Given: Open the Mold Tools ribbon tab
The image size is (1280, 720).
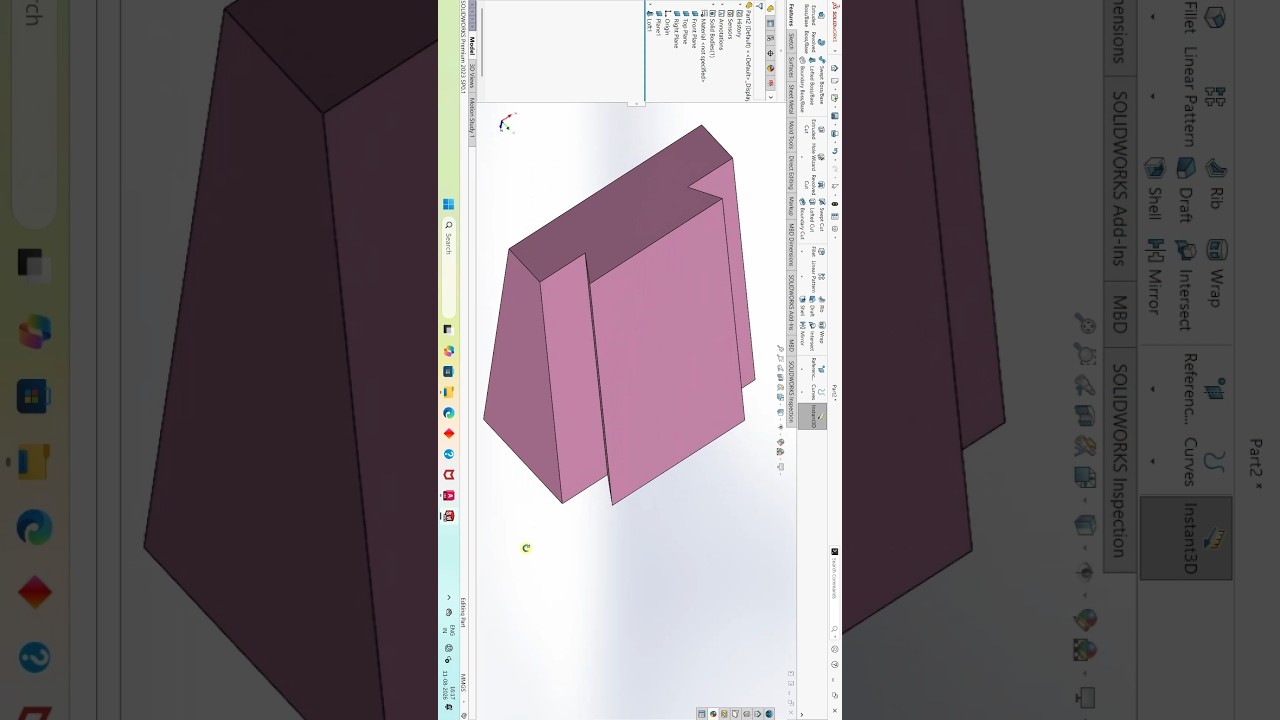Looking at the screenshot, I should (x=790, y=135).
